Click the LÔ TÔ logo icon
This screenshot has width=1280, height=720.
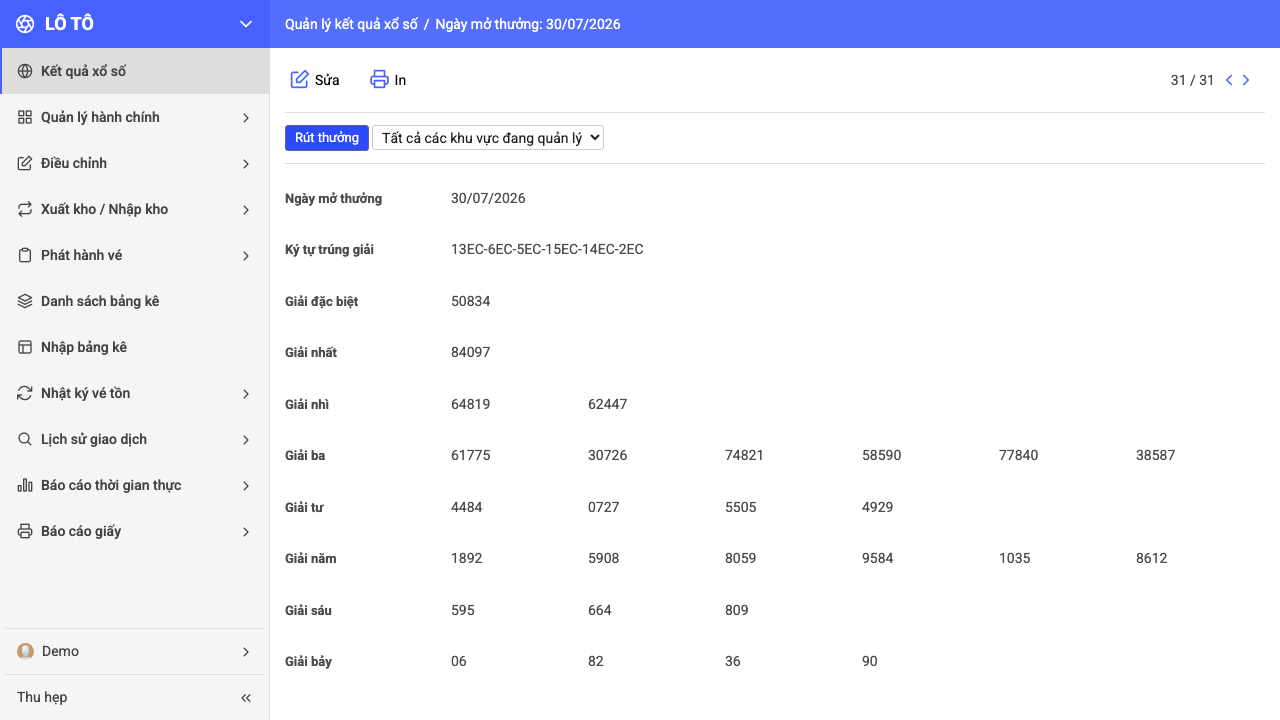(25, 24)
